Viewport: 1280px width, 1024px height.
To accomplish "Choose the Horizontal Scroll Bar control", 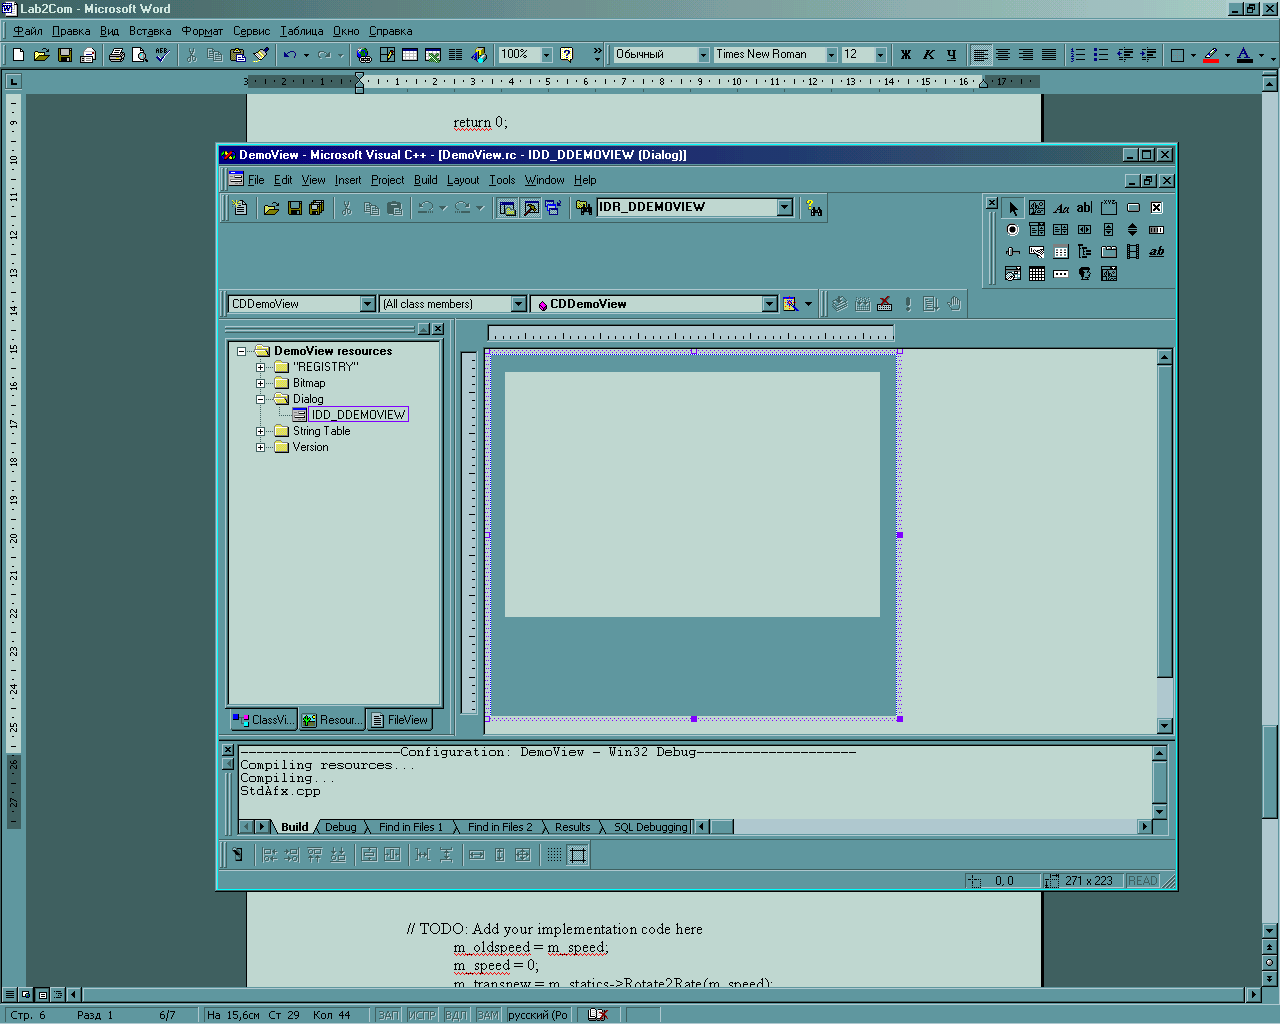I will click(1085, 230).
